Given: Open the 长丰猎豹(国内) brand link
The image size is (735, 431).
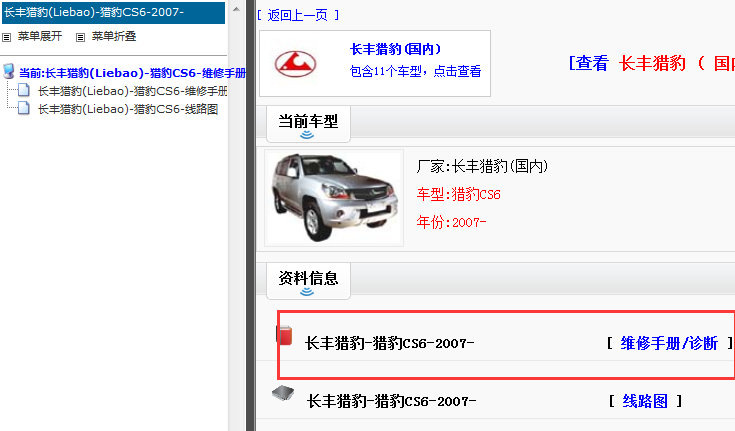Looking at the screenshot, I should (x=396, y=49).
